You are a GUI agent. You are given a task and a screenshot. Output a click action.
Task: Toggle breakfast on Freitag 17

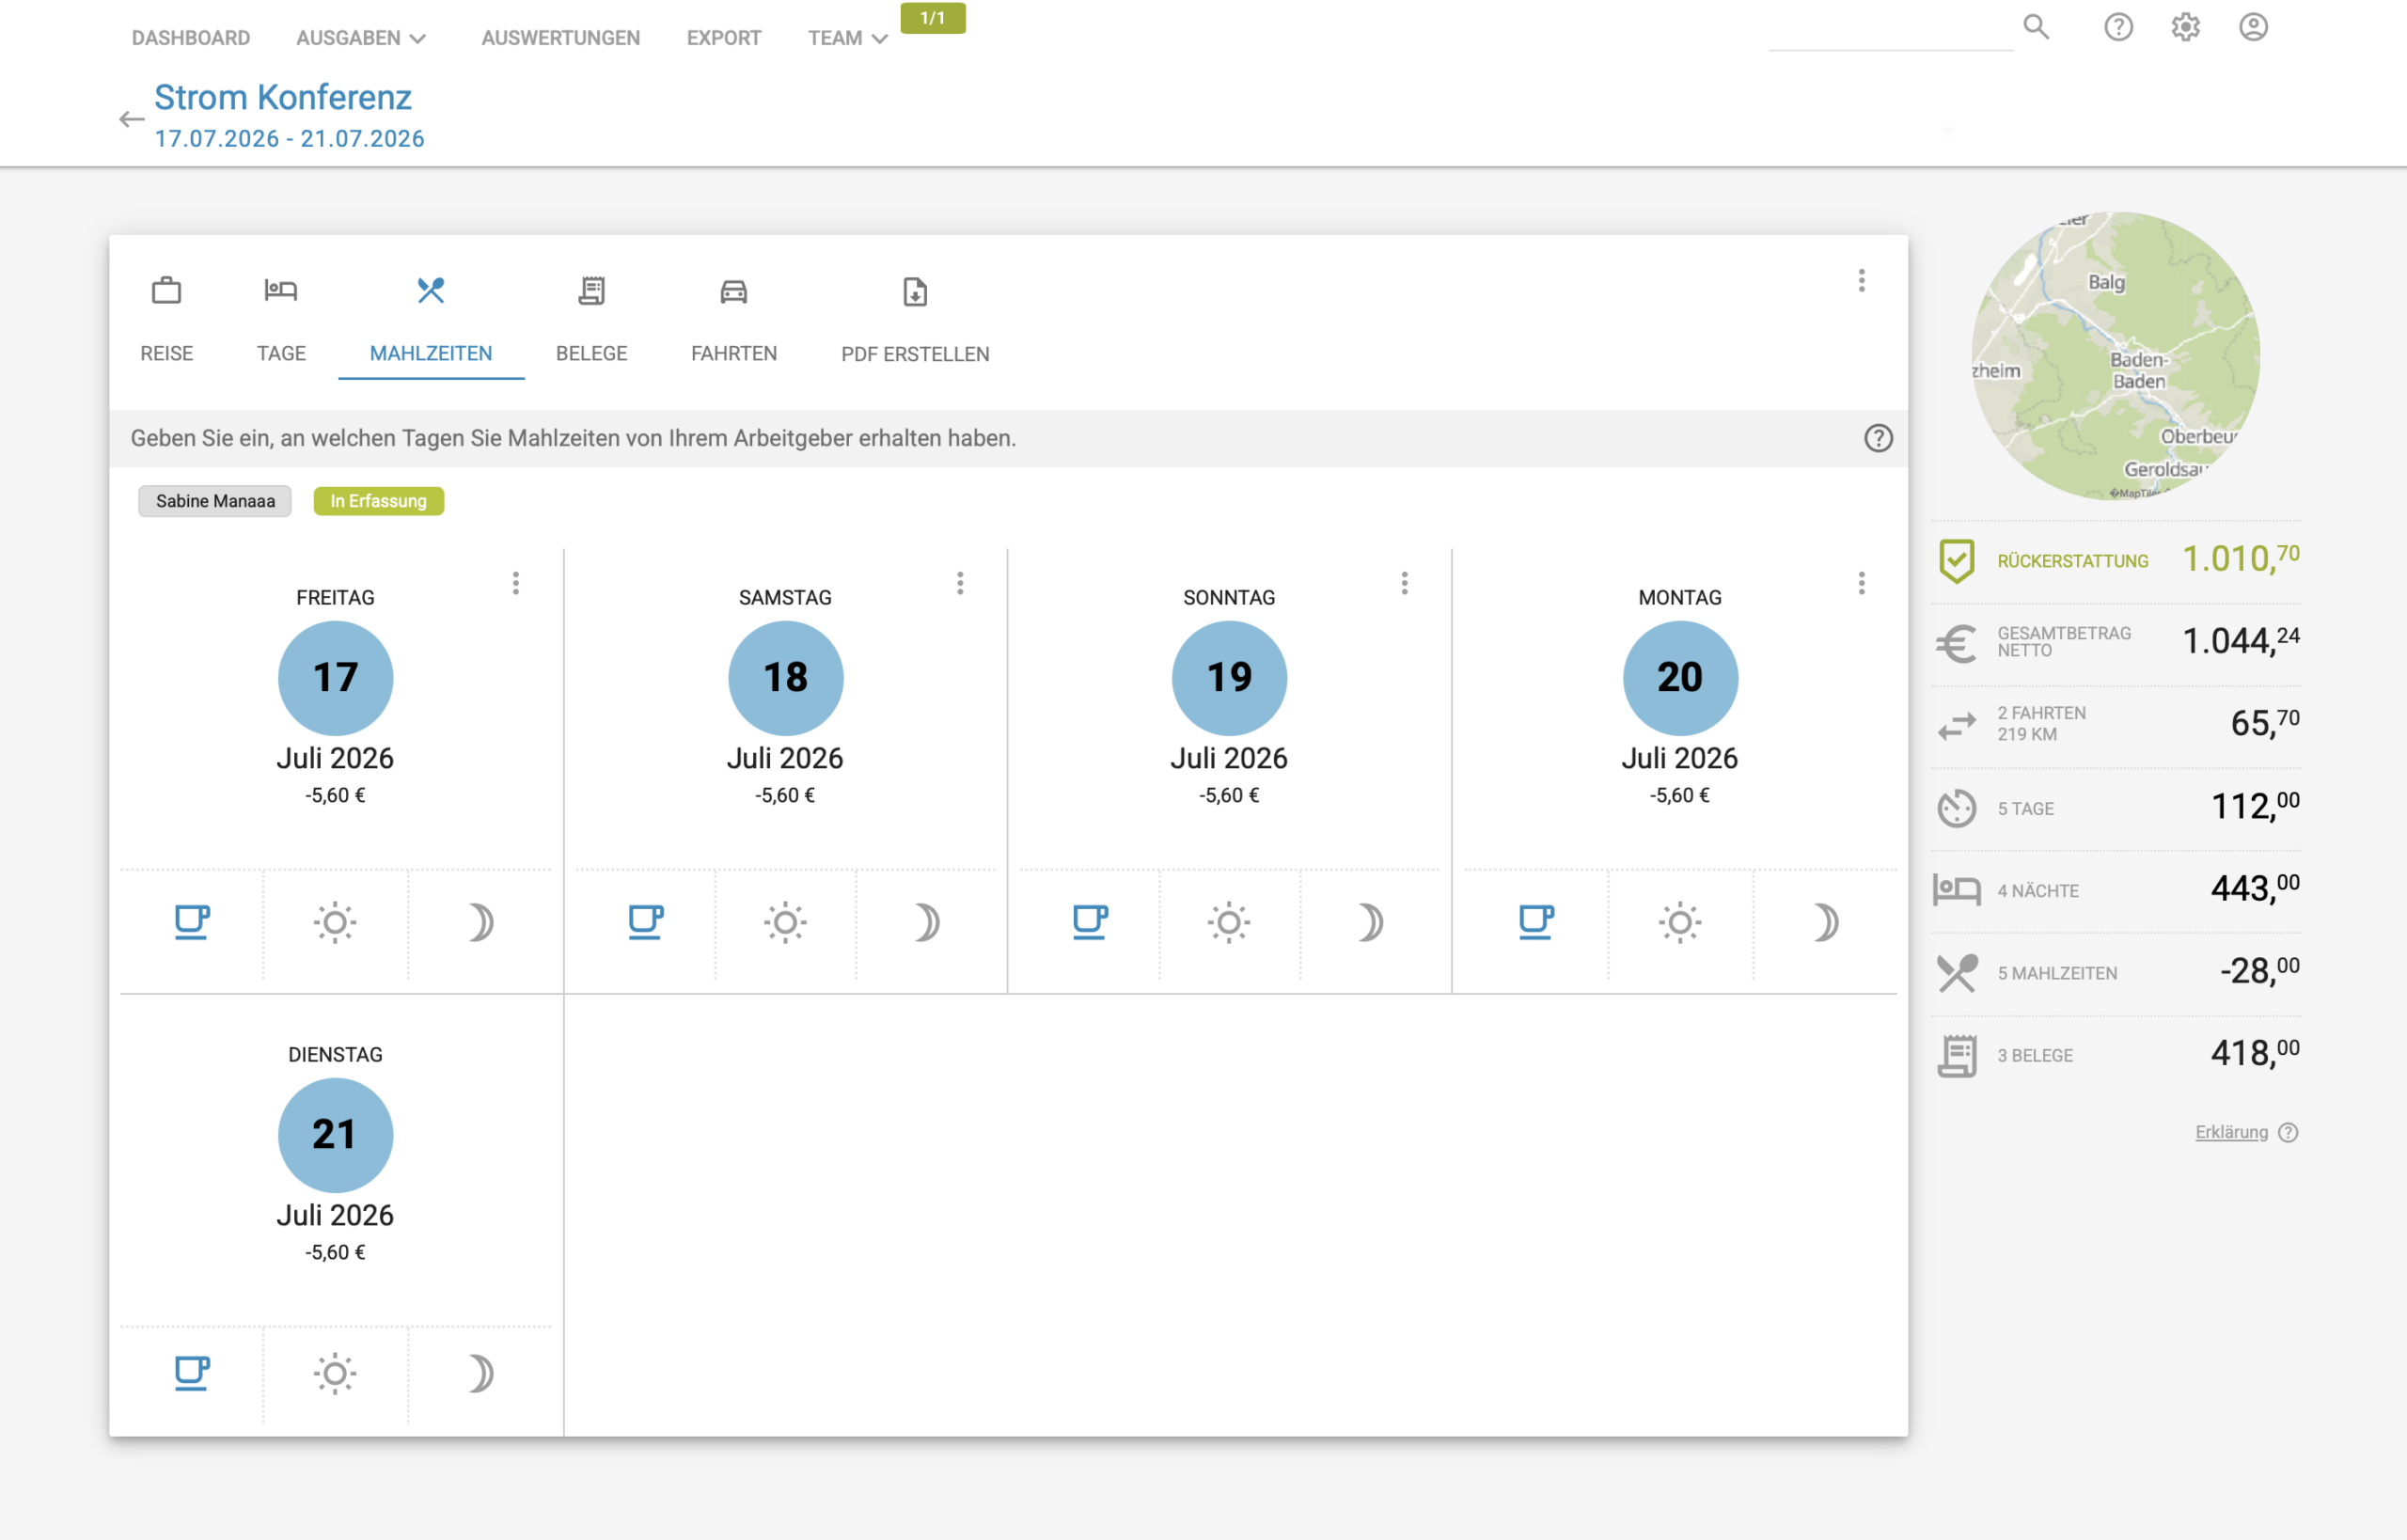click(192, 922)
